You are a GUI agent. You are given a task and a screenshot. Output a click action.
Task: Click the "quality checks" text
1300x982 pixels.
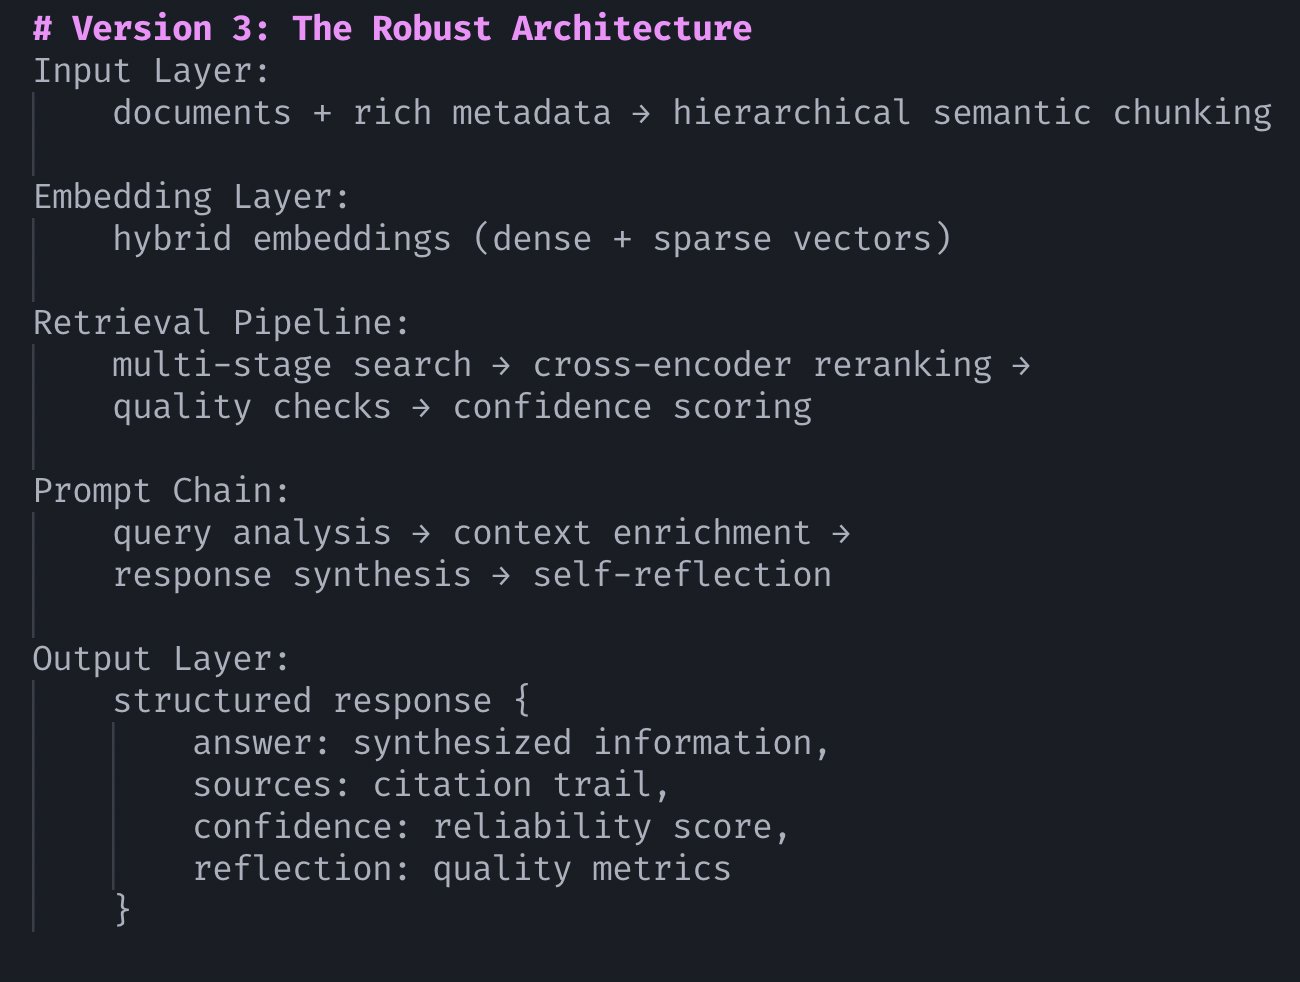[251, 407]
